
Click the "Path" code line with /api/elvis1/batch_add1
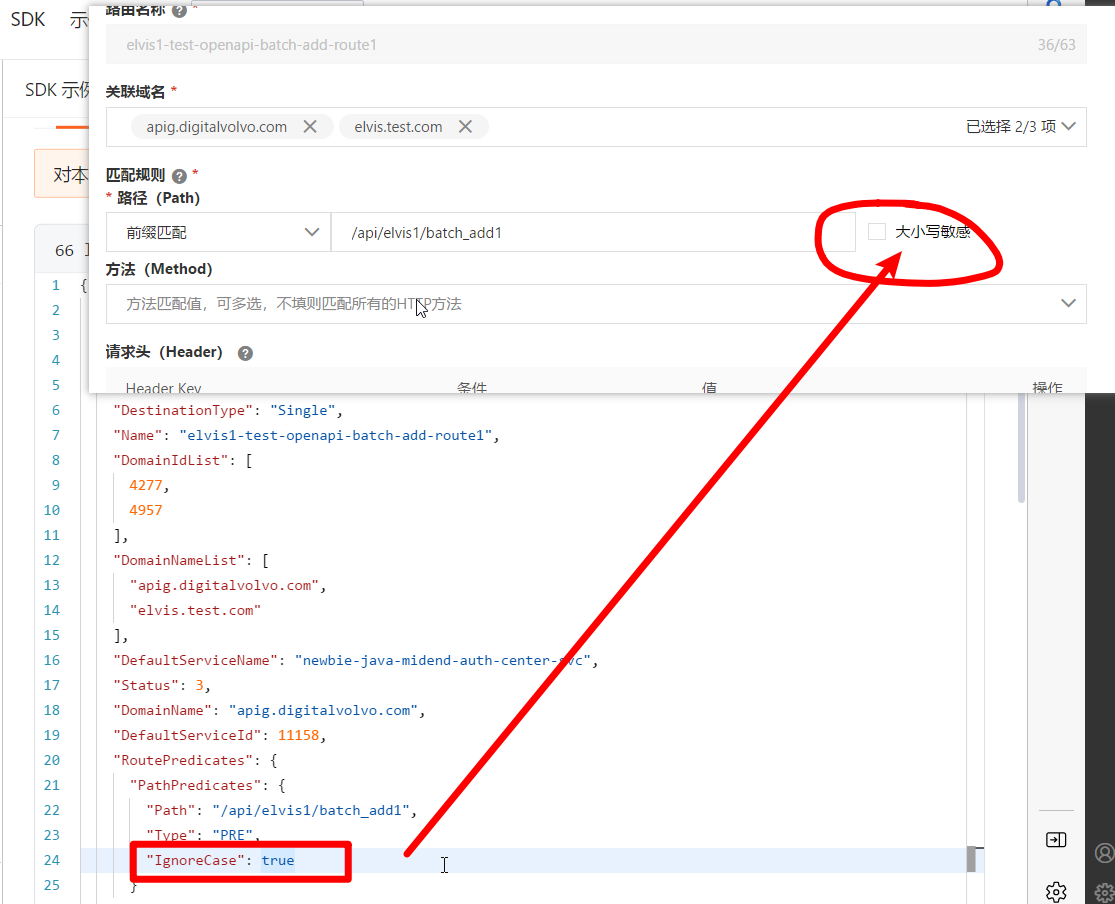coord(282,810)
